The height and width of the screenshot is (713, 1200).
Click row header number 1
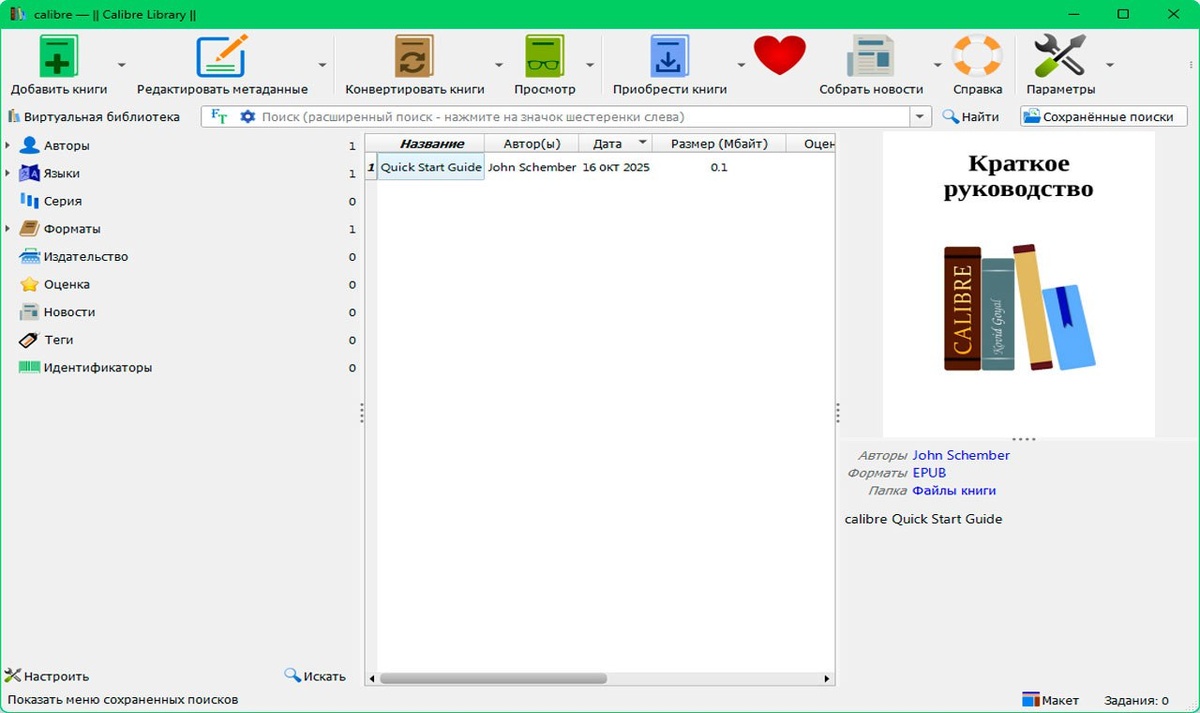(371, 168)
